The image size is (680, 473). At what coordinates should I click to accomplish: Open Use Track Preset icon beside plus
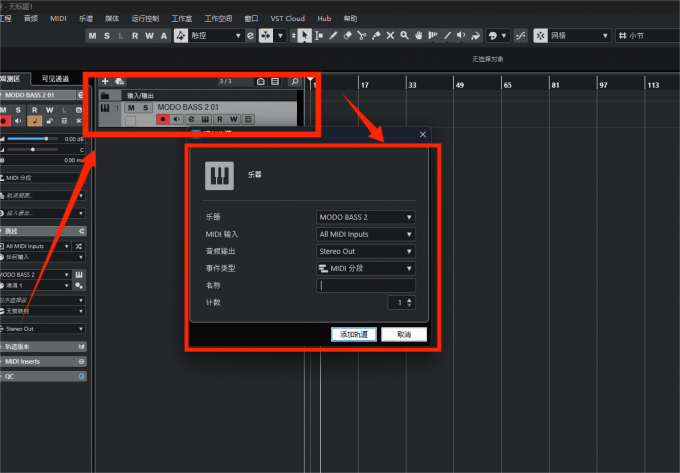click(120, 81)
